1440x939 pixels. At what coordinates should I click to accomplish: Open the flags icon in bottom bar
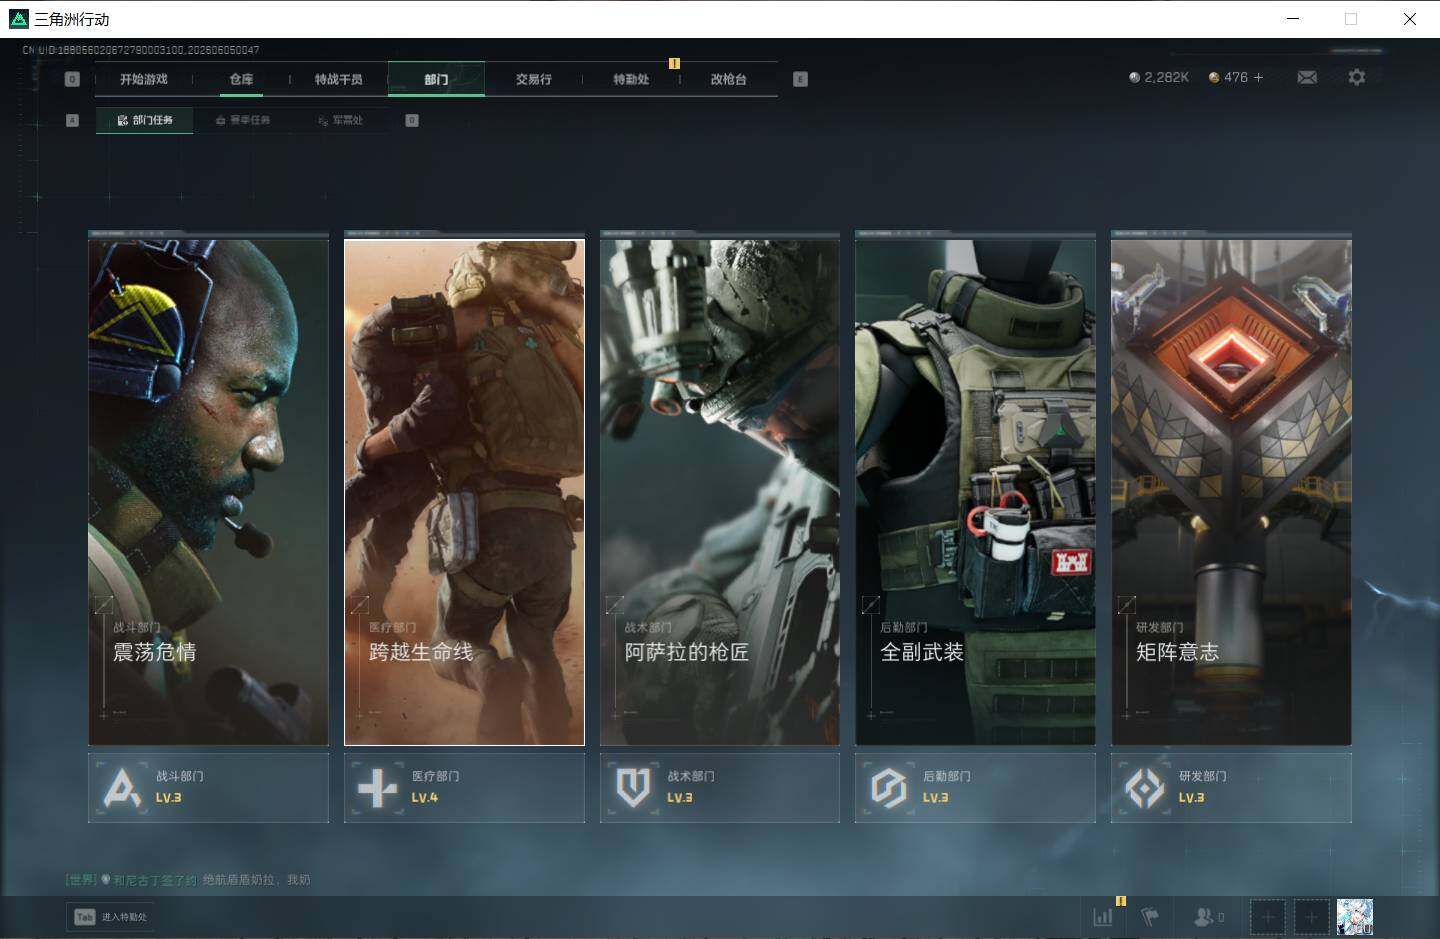1150,916
